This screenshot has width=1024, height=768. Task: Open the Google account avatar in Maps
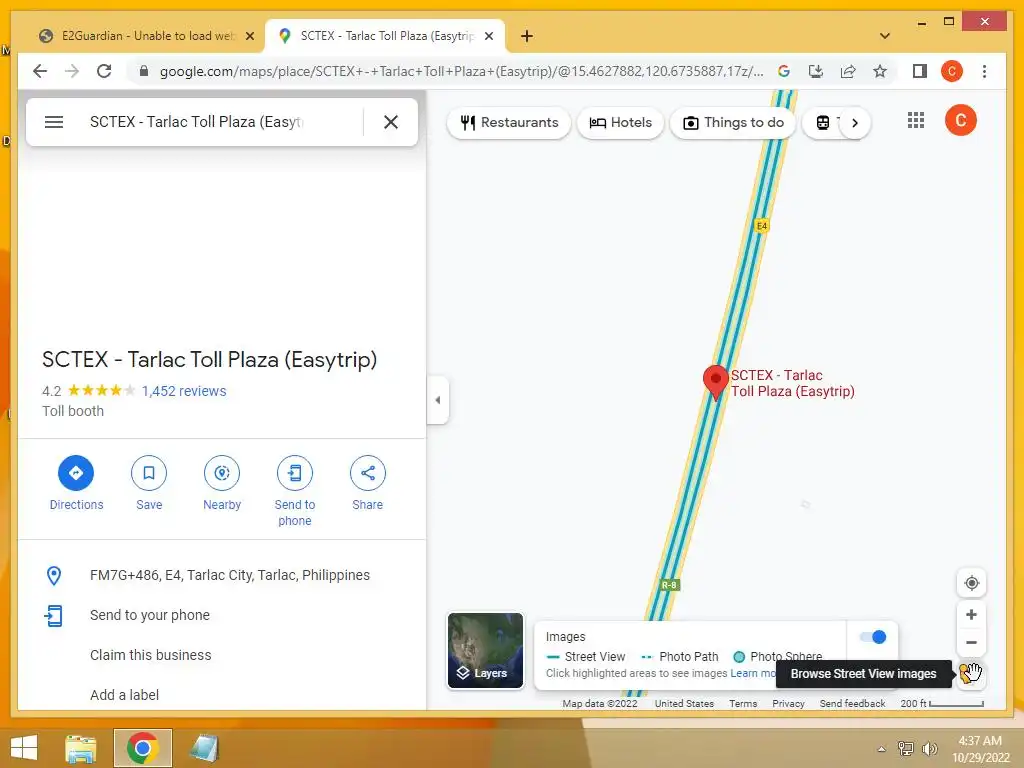click(960, 121)
